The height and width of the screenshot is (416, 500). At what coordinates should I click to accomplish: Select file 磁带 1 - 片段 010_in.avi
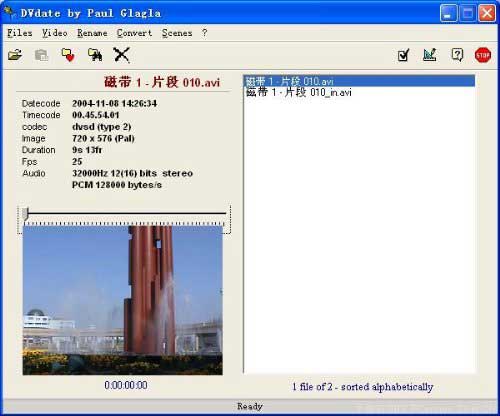tap(299, 92)
